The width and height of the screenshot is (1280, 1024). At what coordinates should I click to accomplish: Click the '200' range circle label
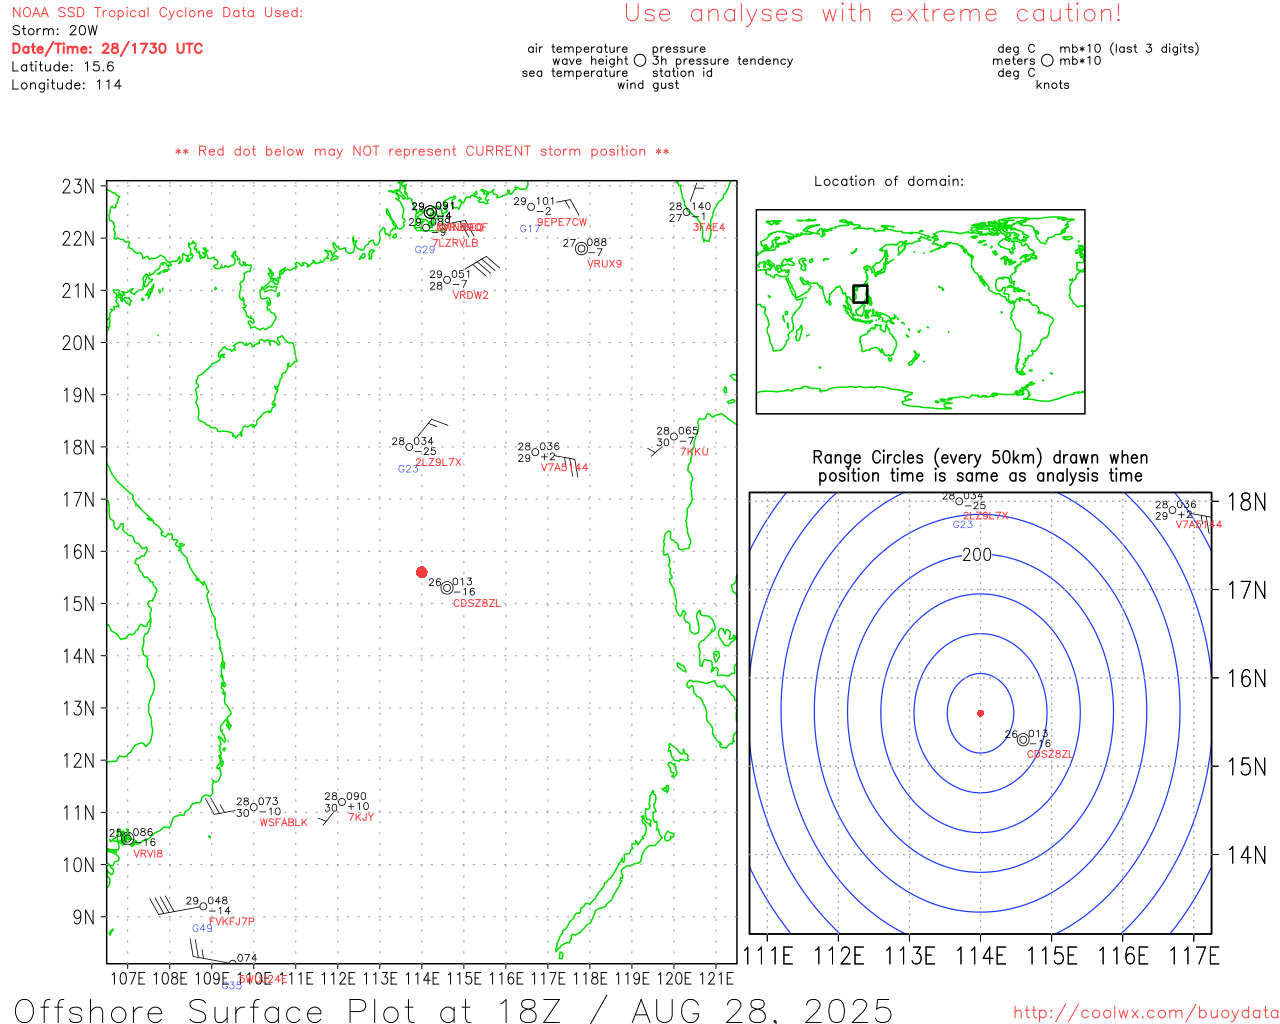(x=977, y=555)
